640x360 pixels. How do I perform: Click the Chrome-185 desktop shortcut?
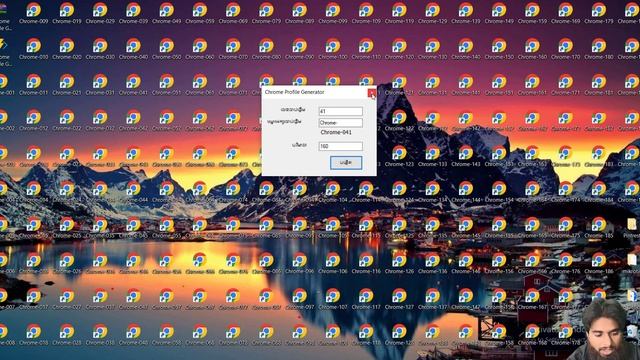click(x=599, y=227)
